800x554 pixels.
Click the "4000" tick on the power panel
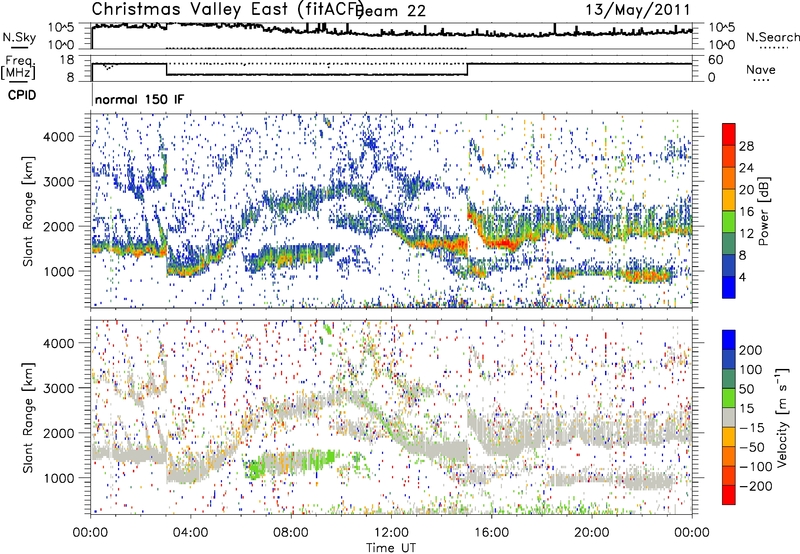(58, 137)
